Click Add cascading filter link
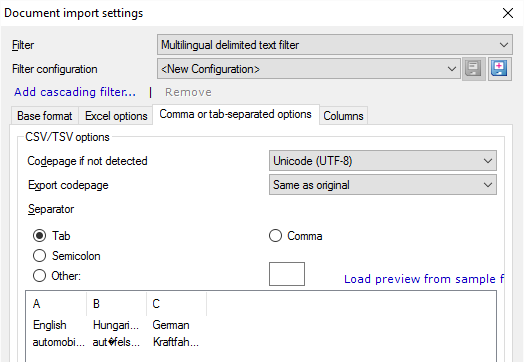Image resolution: width=524 pixels, height=362 pixels. [x=75, y=92]
